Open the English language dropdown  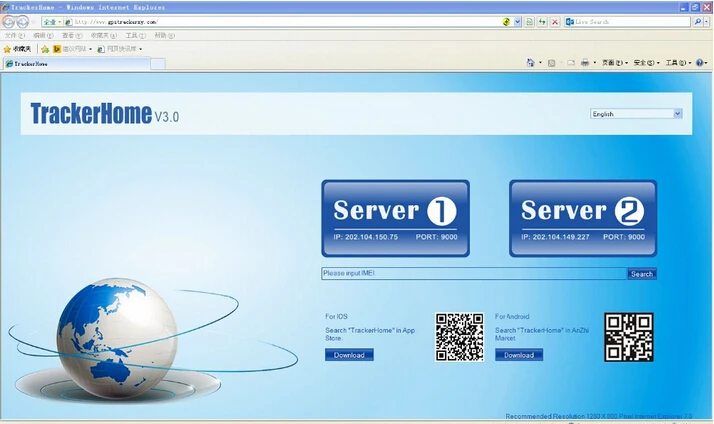pyautogui.click(x=636, y=114)
